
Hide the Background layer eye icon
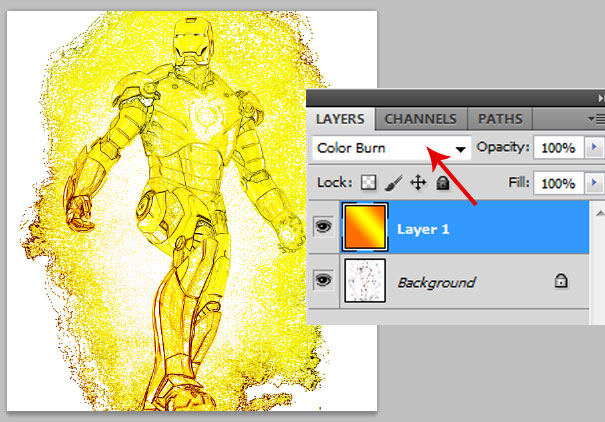[323, 279]
